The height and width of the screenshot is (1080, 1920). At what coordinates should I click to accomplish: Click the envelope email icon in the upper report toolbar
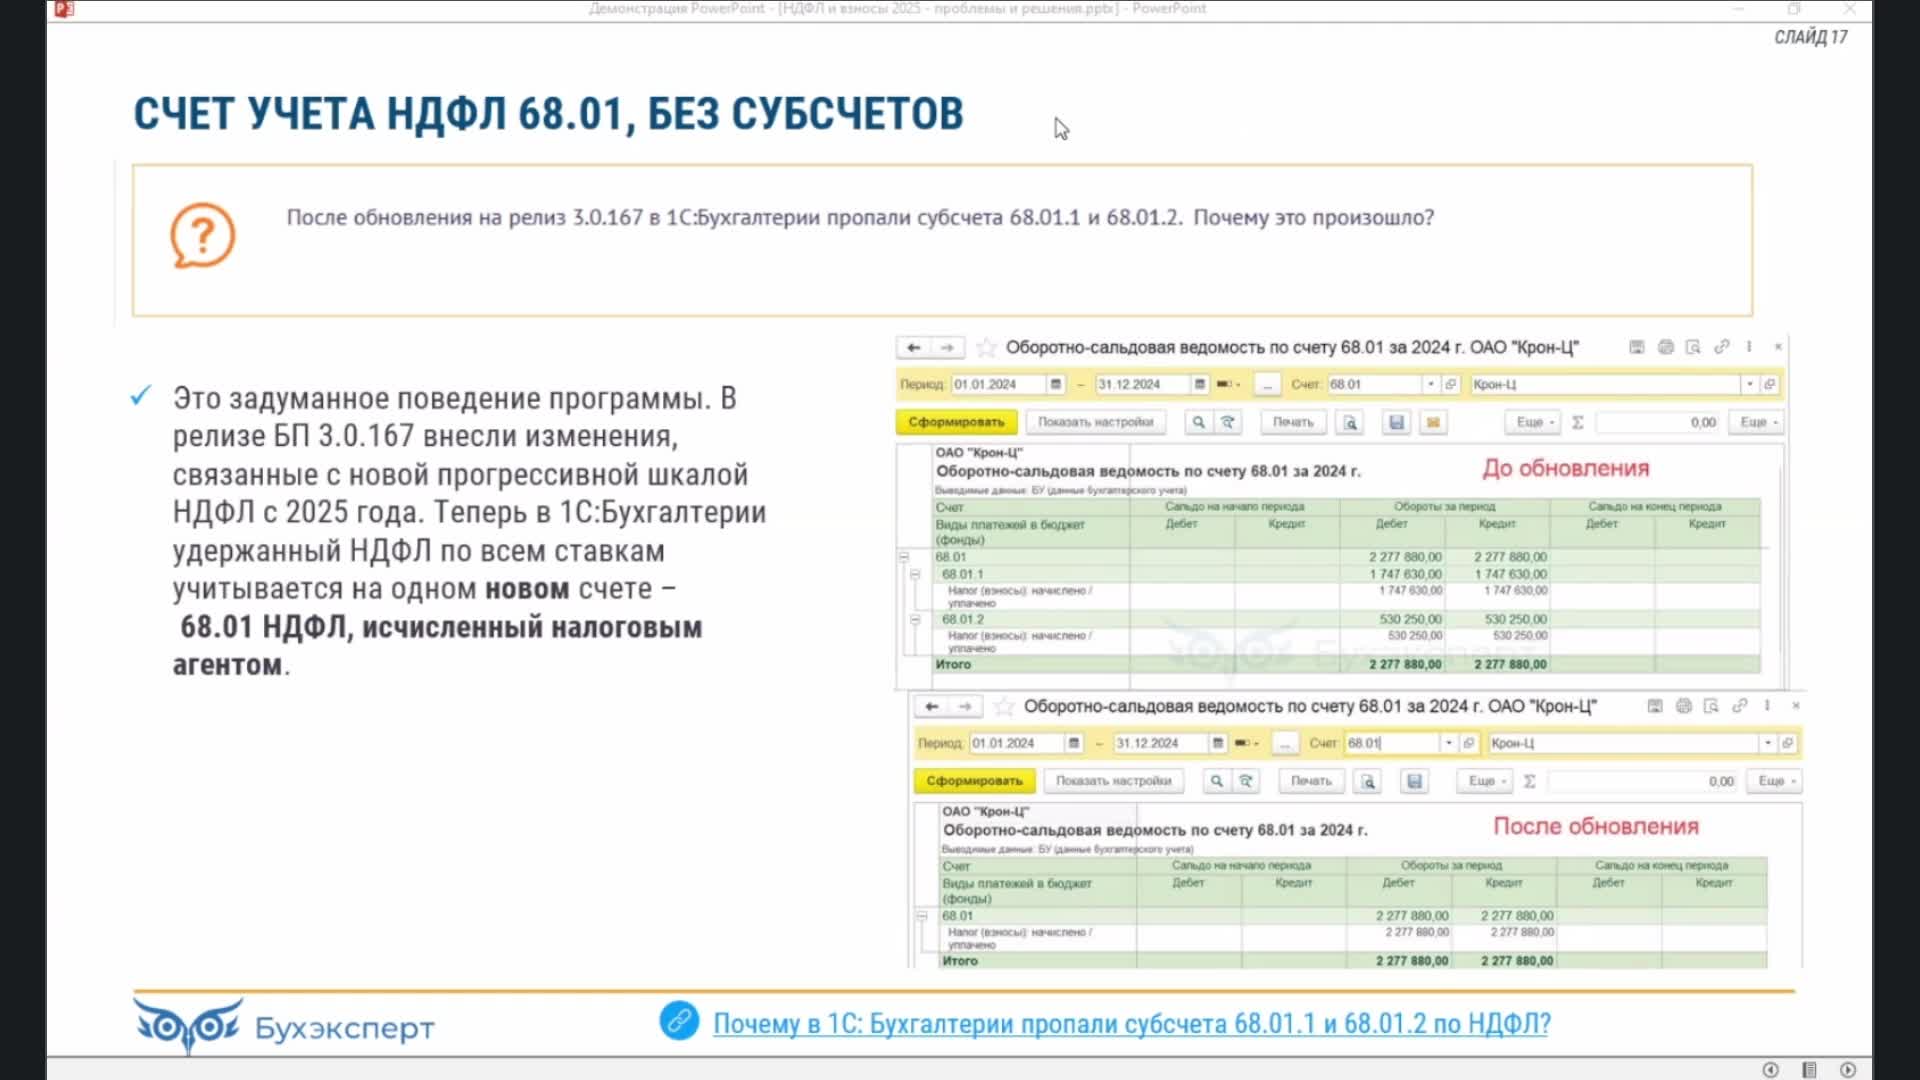pyautogui.click(x=1433, y=422)
